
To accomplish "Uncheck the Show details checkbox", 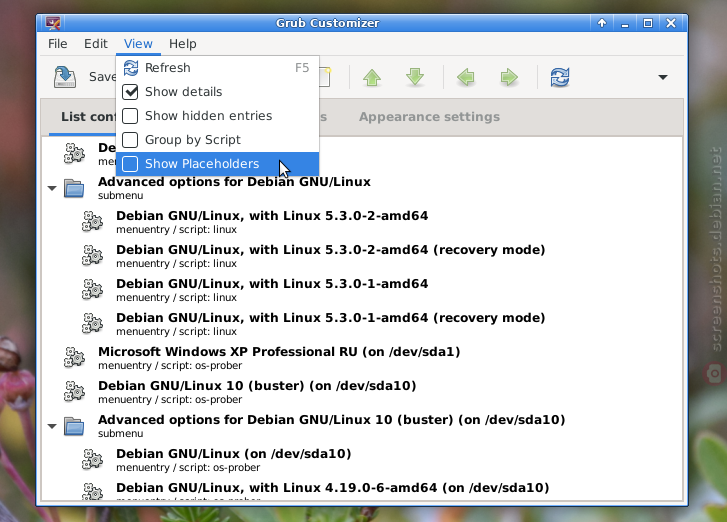I will coord(130,92).
